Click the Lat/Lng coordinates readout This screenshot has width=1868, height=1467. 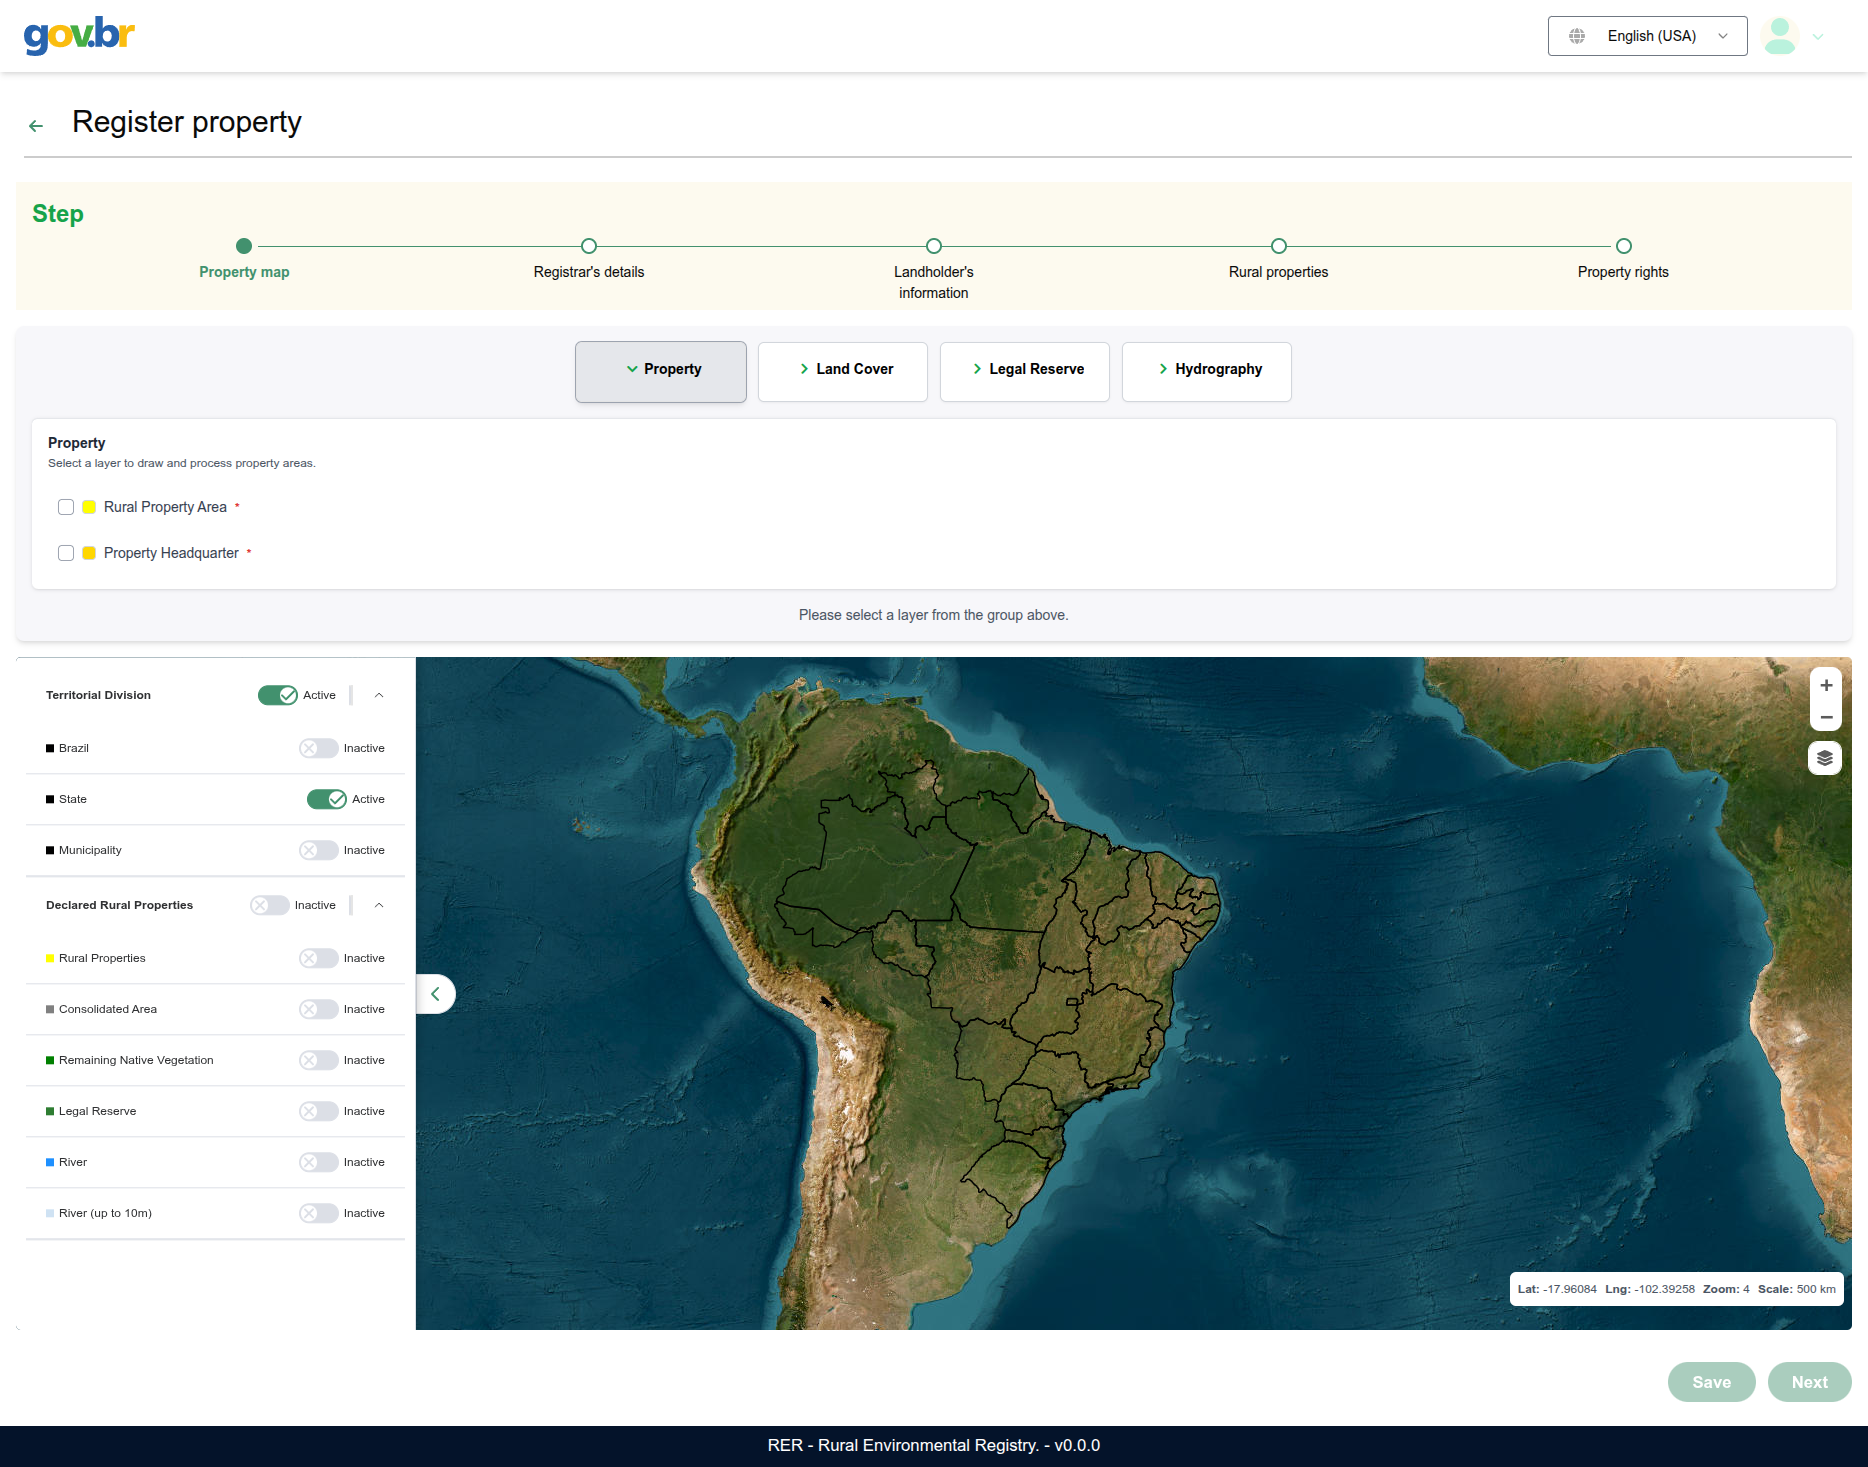1677,1289
